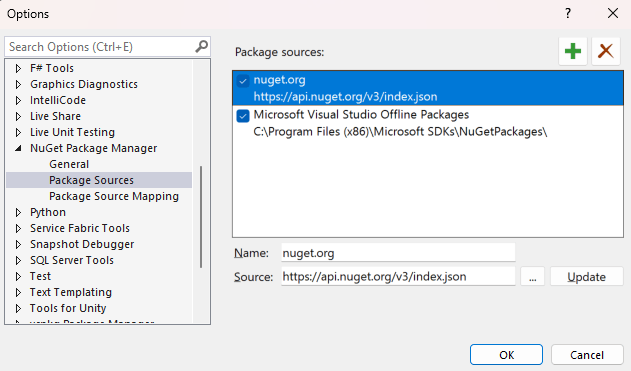The width and height of the screenshot is (631, 371).
Task: Expand the Python options node
Action: tap(19, 212)
